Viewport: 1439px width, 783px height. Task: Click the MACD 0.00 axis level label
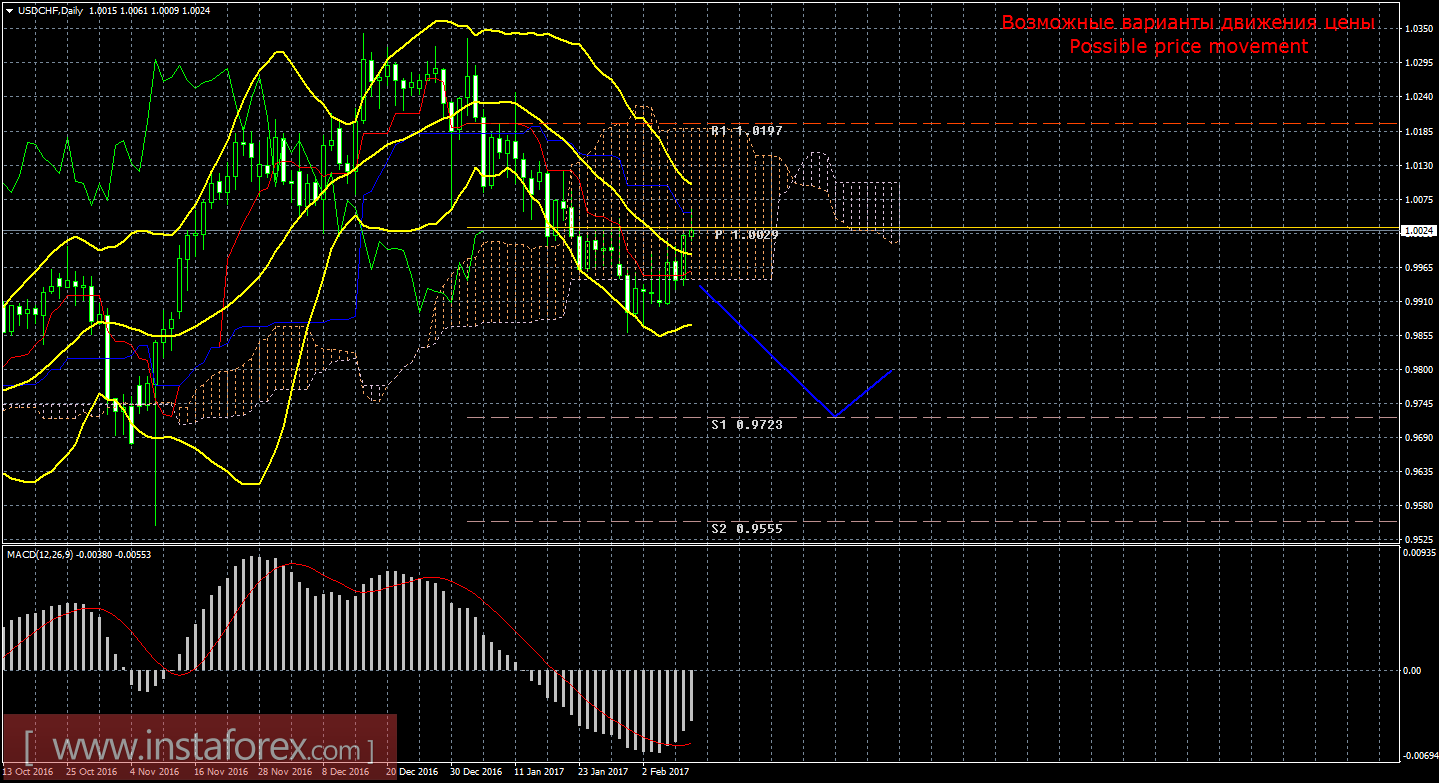pyautogui.click(x=1411, y=670)
